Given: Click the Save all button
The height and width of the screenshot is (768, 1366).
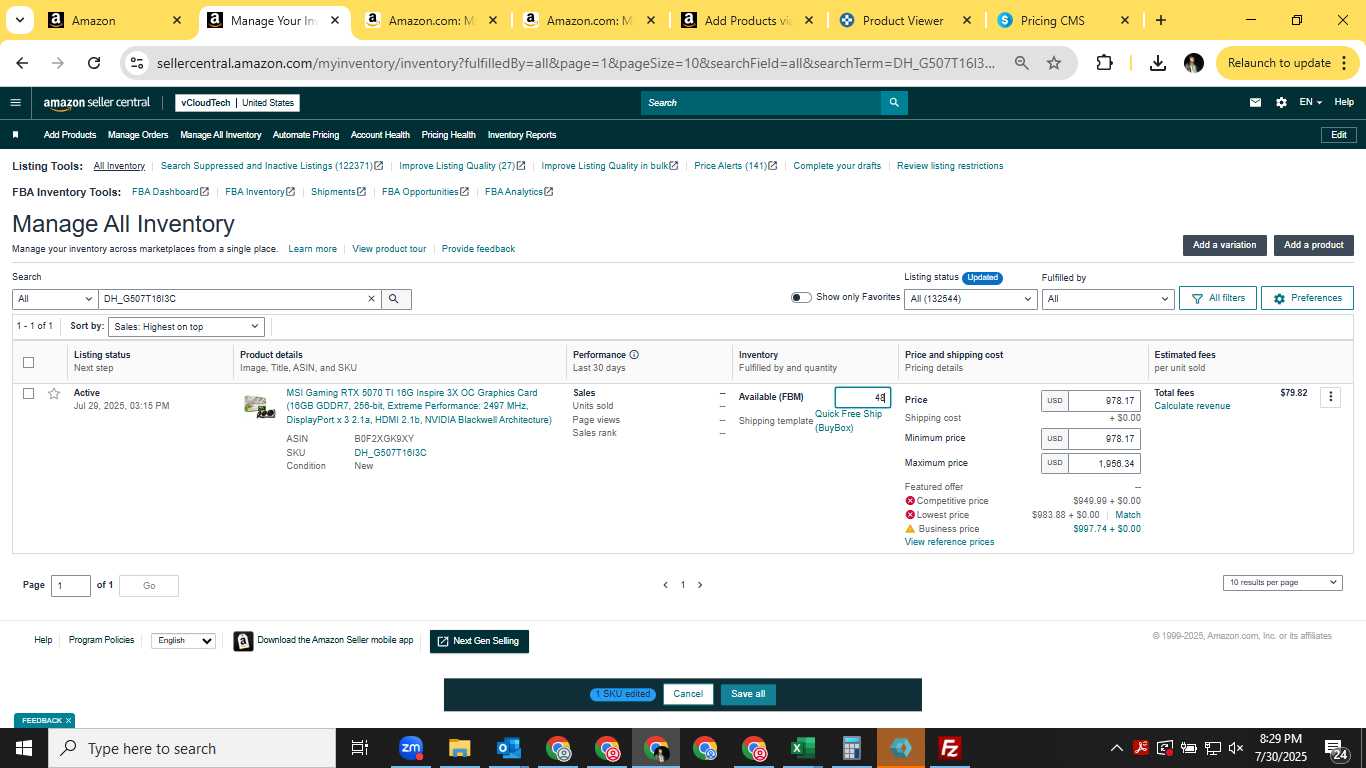Looking at the screenshot, I should pos(748,694).
